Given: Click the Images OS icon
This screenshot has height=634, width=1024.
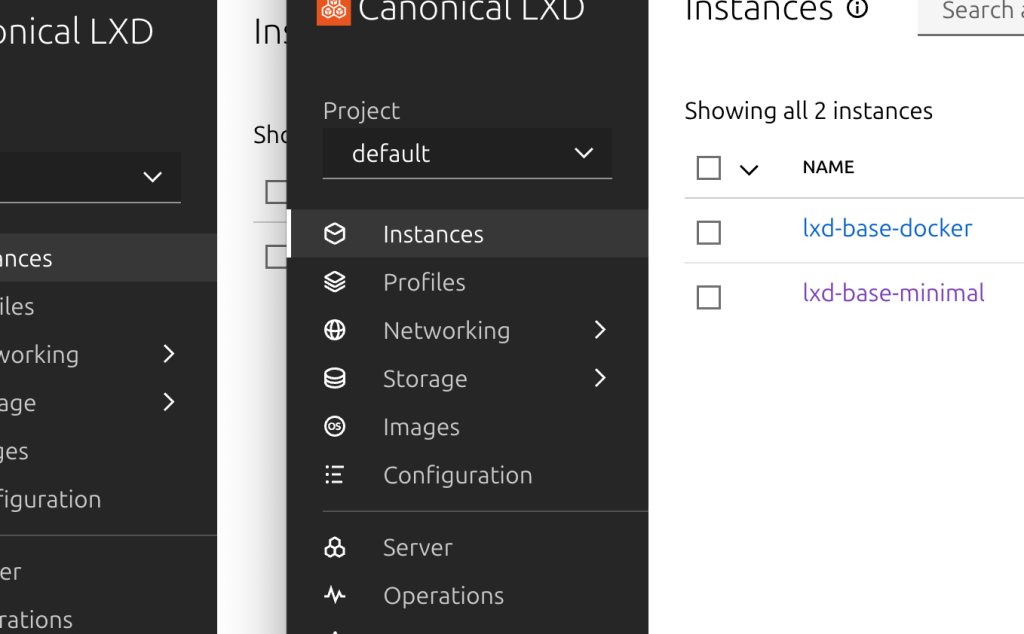Looking at the screenshot, I should pos(335,427).
